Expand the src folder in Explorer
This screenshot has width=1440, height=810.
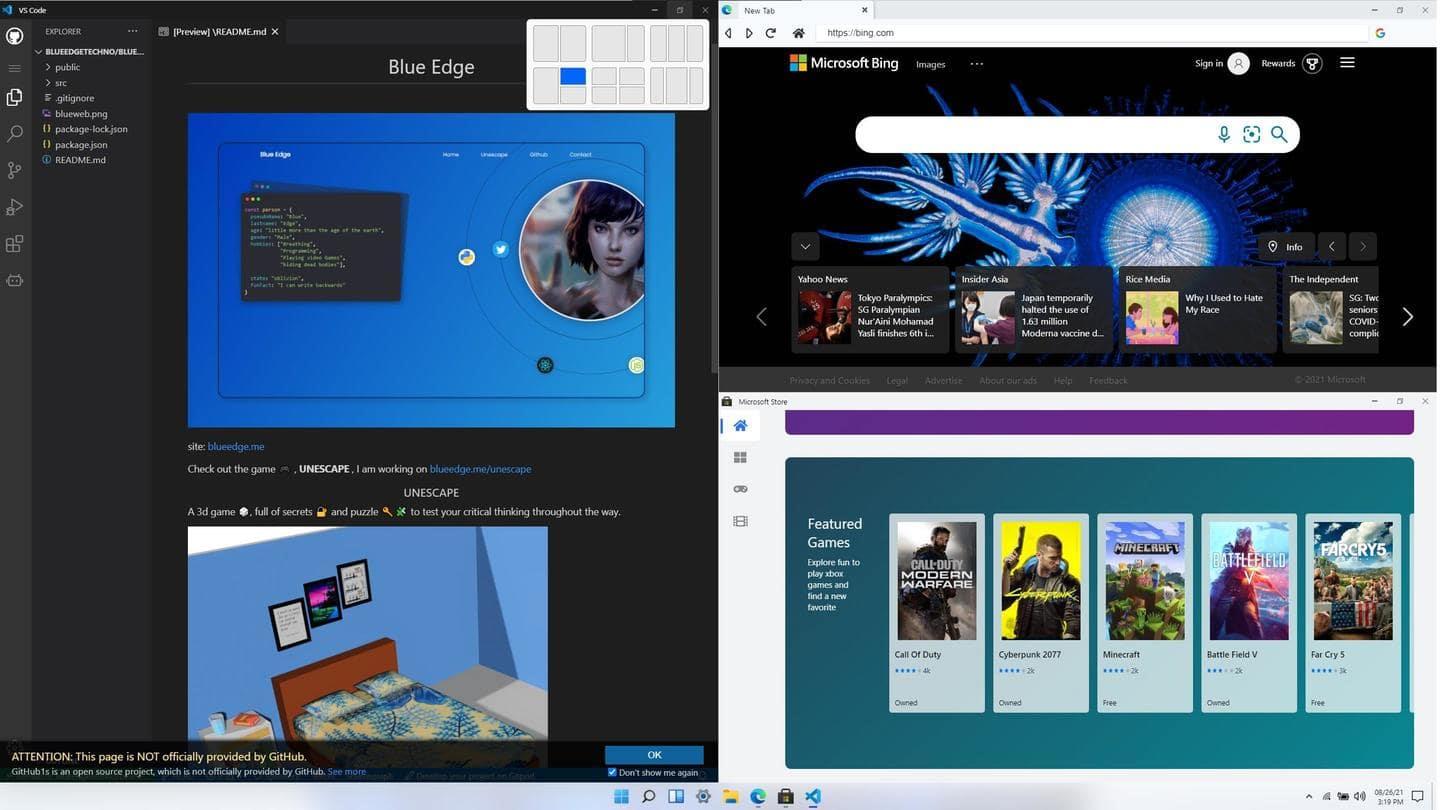coord(60,83)
